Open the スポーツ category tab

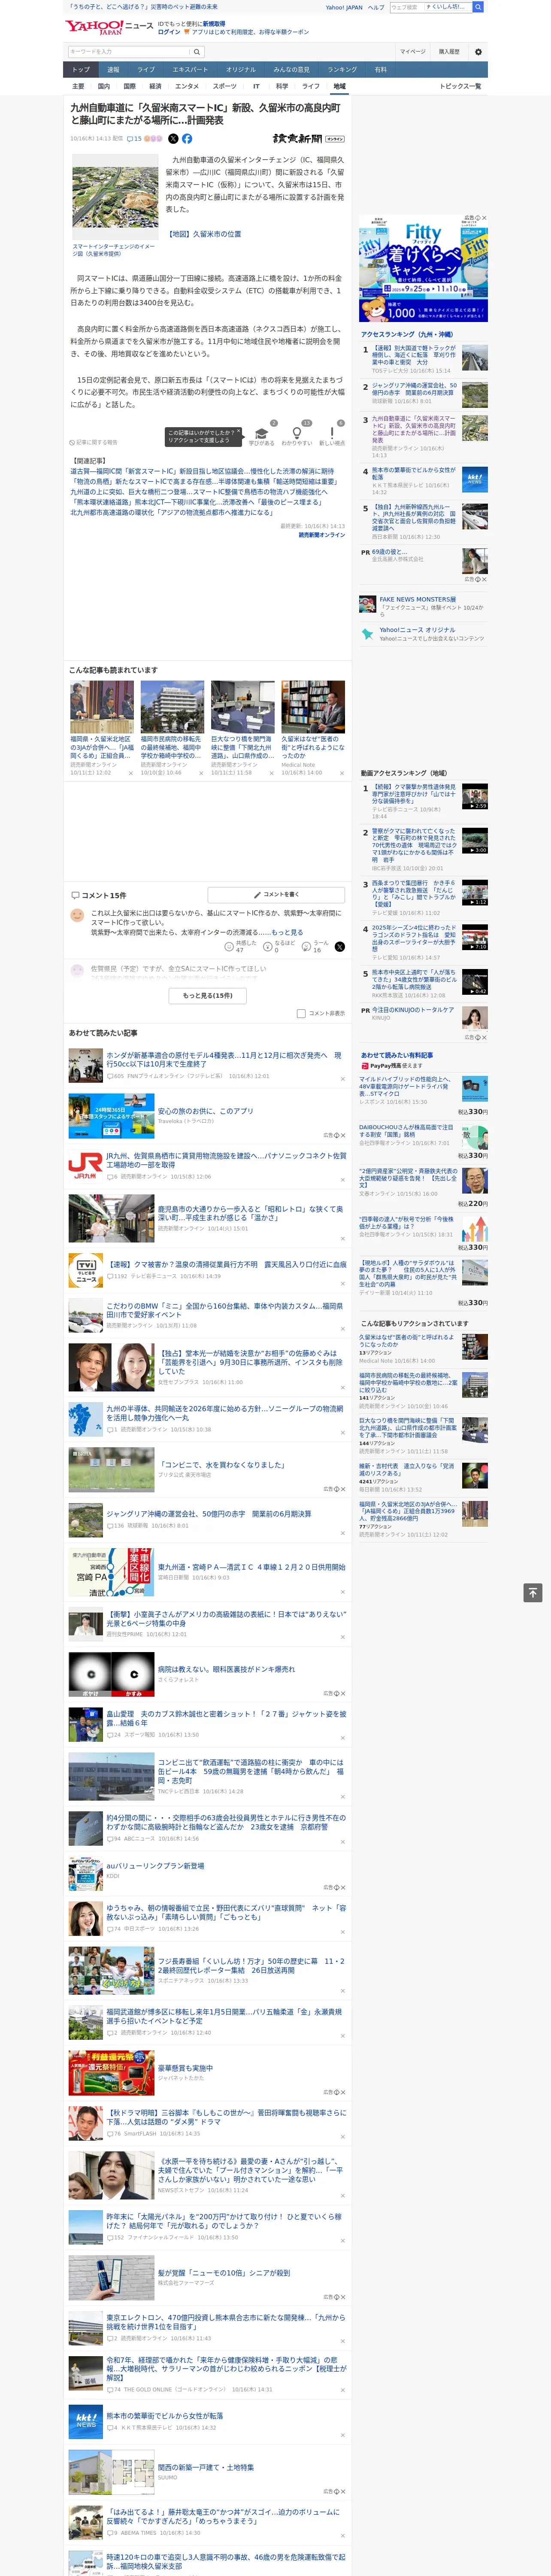(225, 86)
